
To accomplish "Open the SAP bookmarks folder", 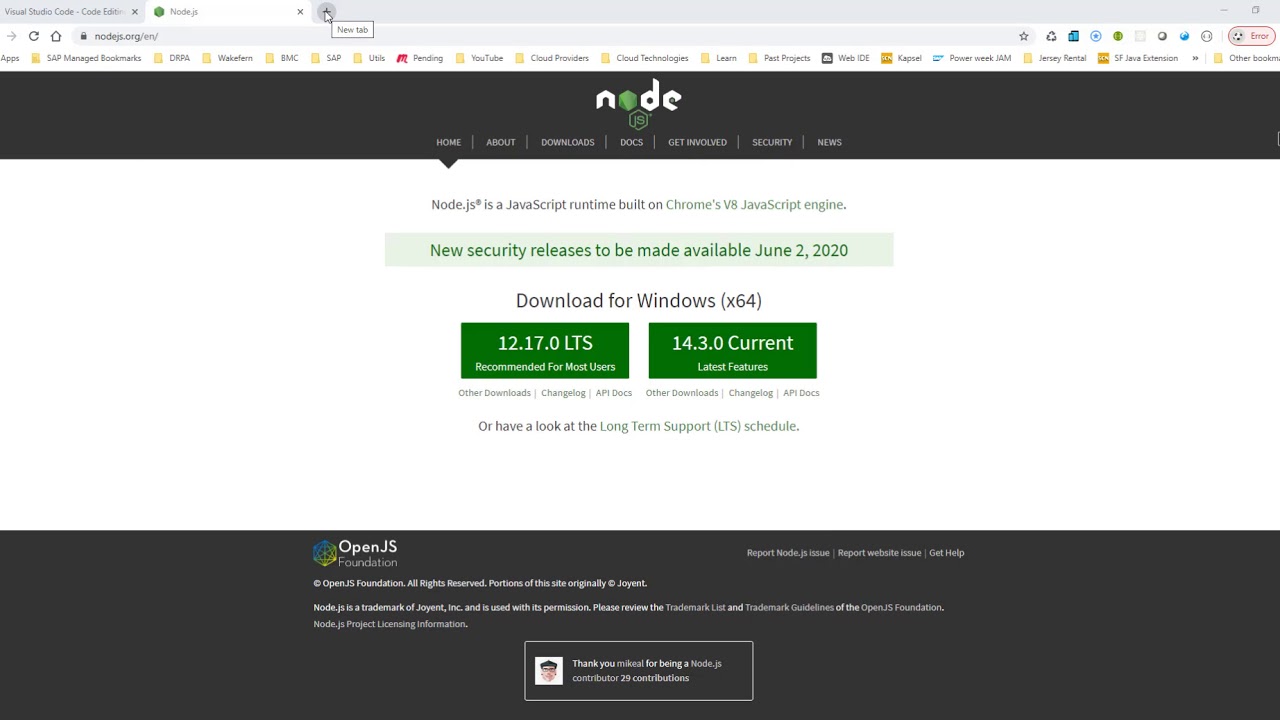I will point(326,58).
